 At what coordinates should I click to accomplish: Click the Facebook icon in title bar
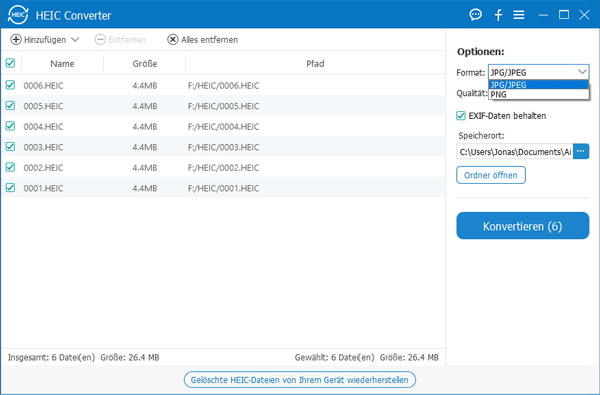point(498,15)
